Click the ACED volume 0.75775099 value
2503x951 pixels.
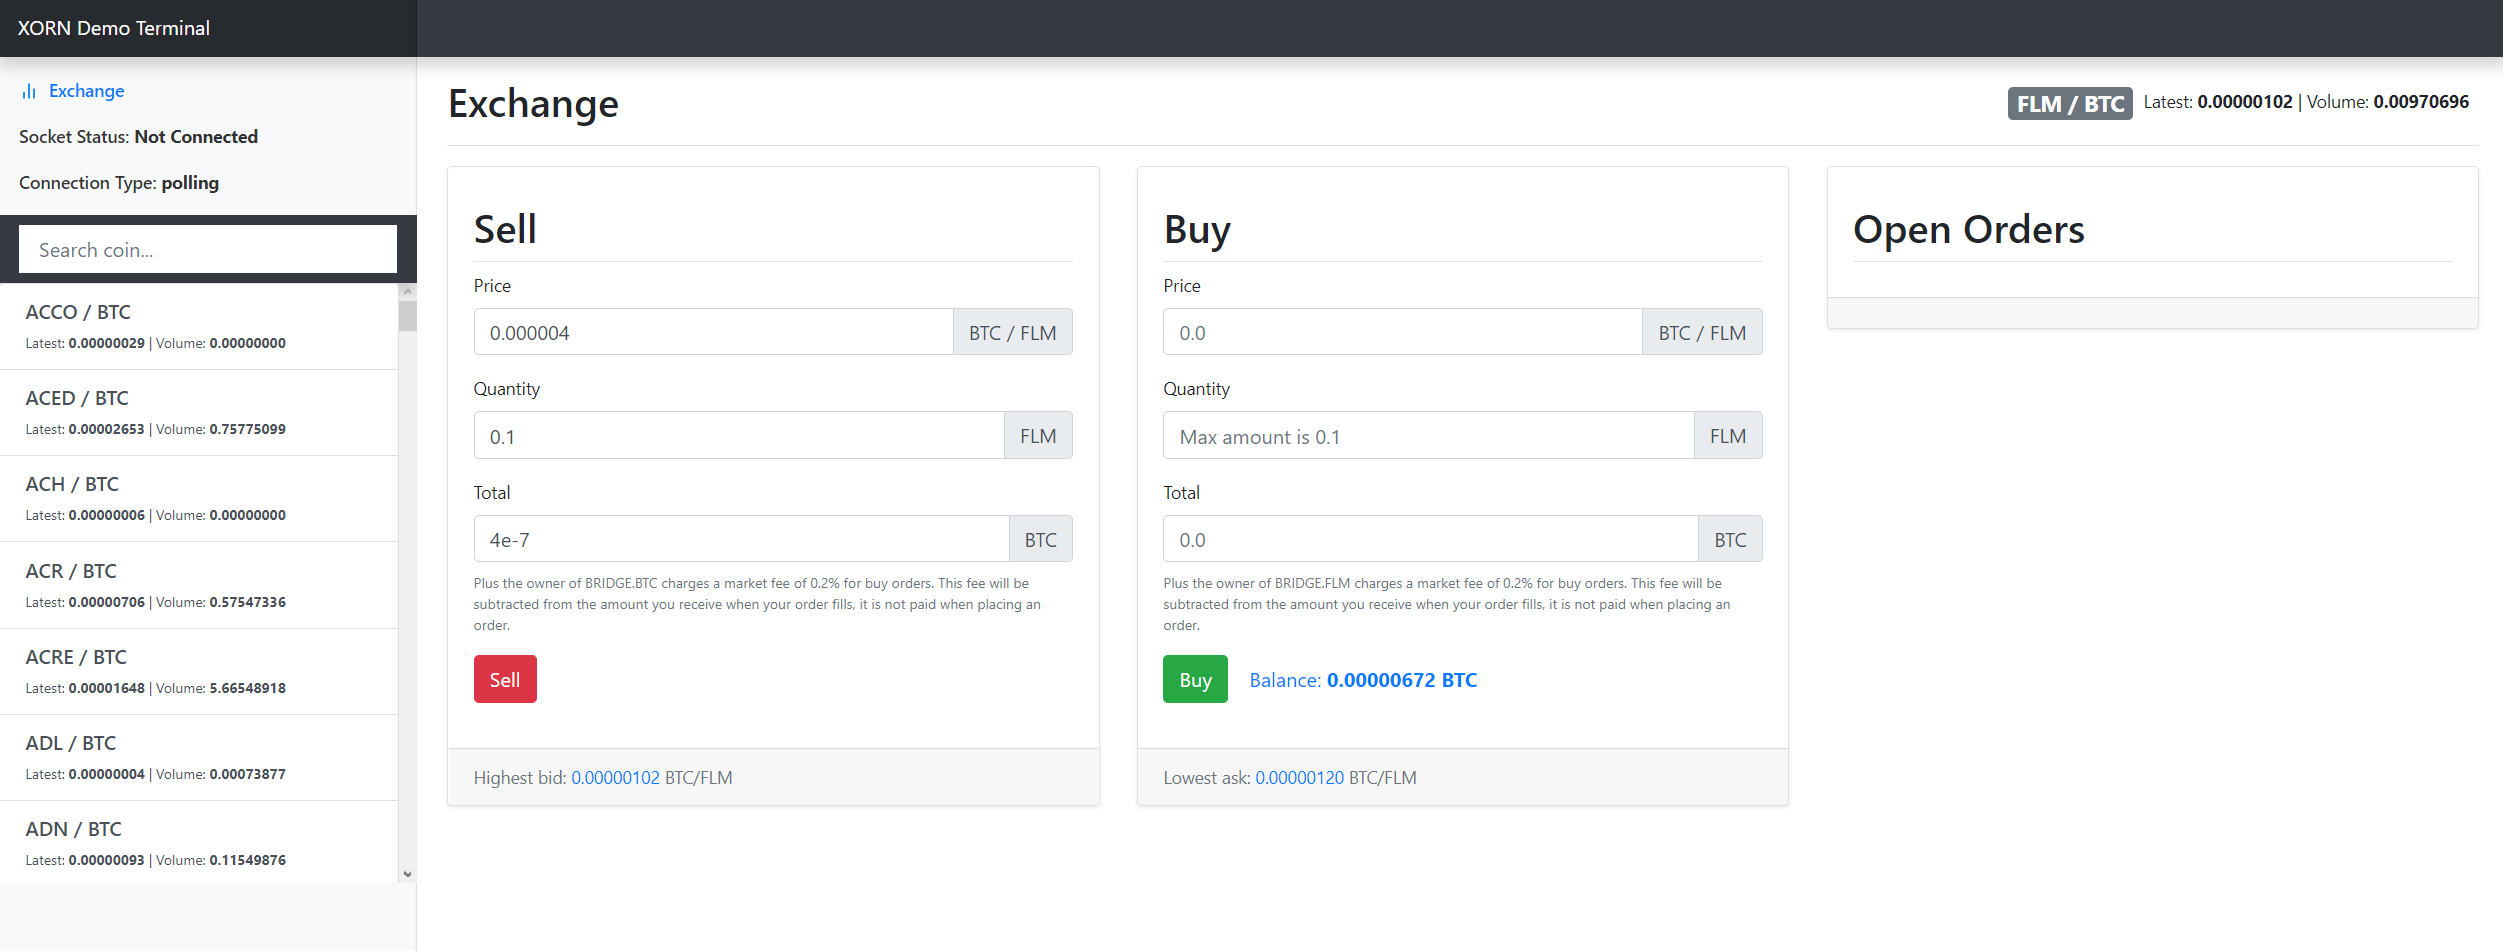[247, 429]
